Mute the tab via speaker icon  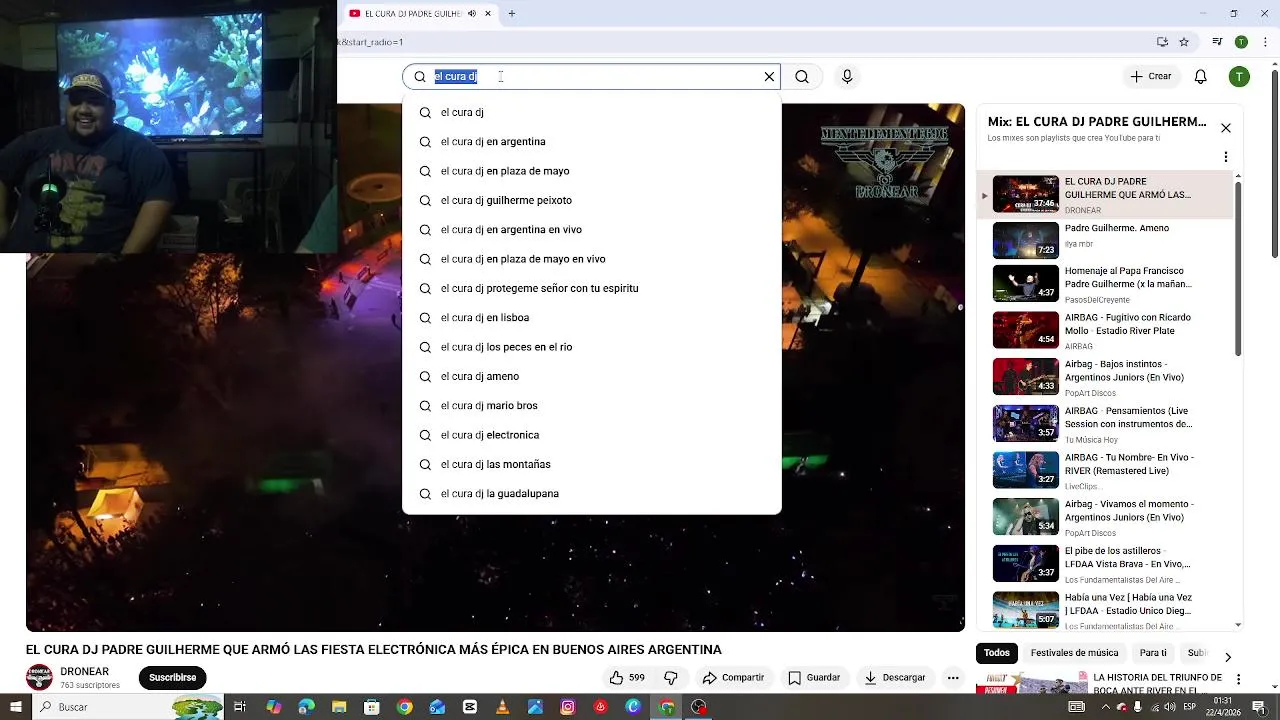472,14
